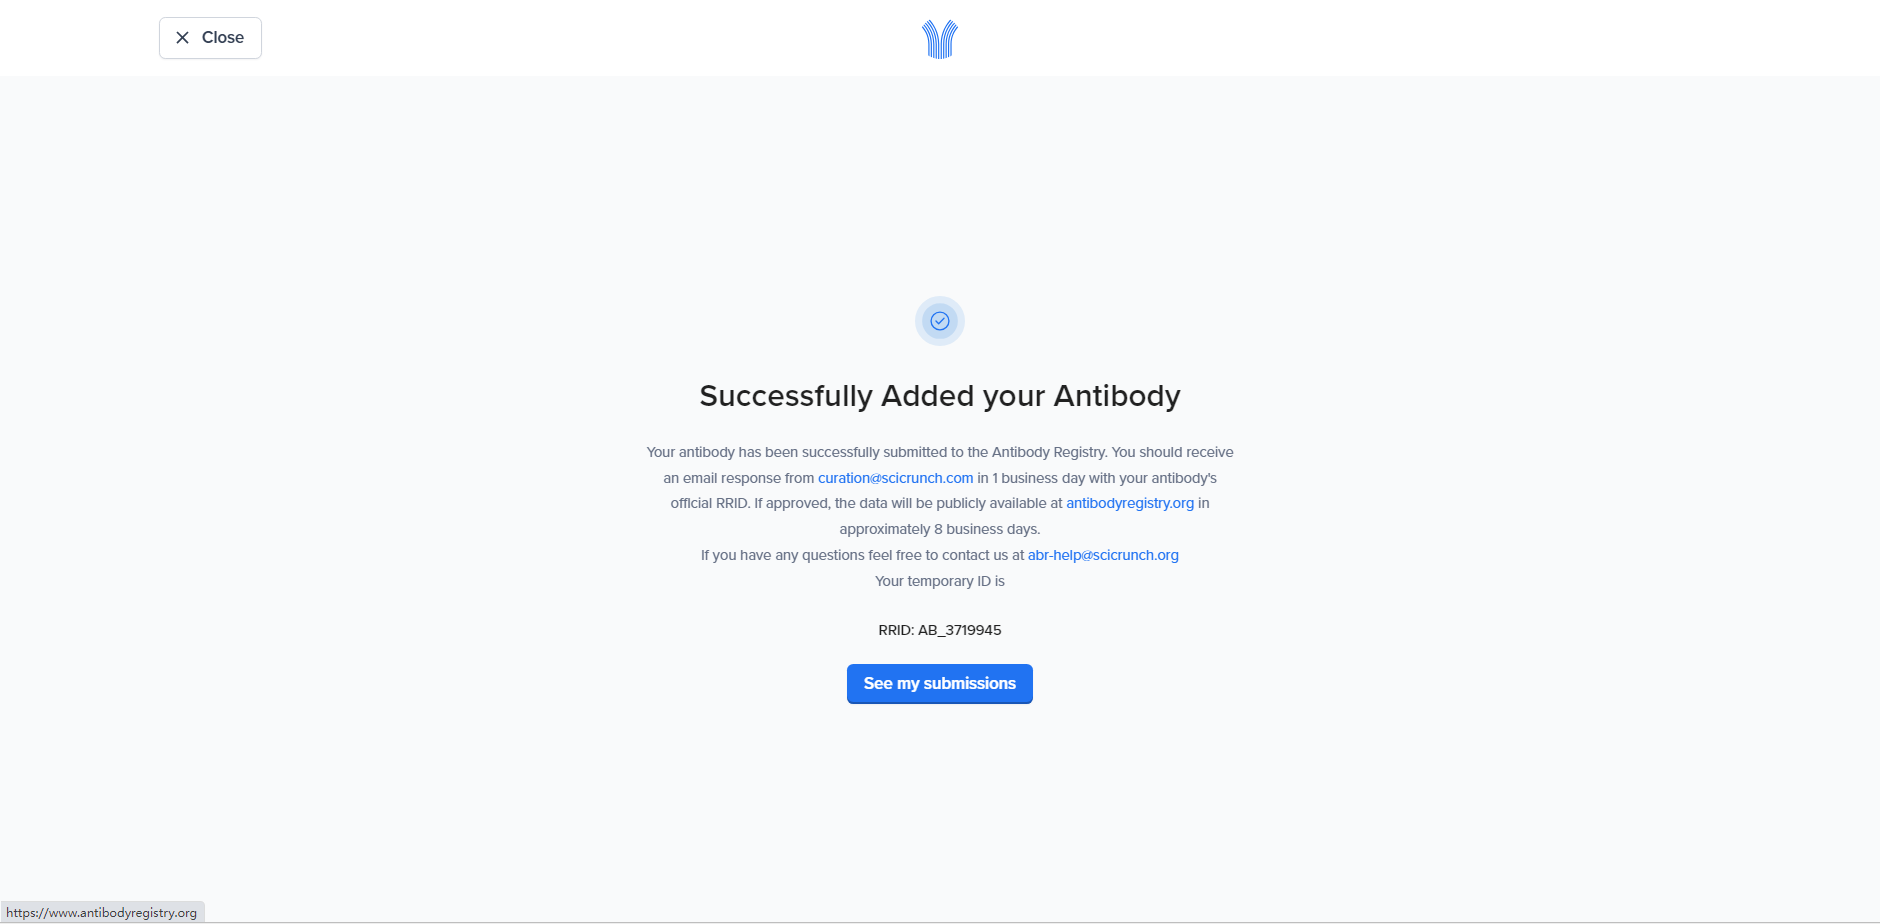
Task: Click the RRID: AB_3719945 identifier text
Action: point(940,630)
